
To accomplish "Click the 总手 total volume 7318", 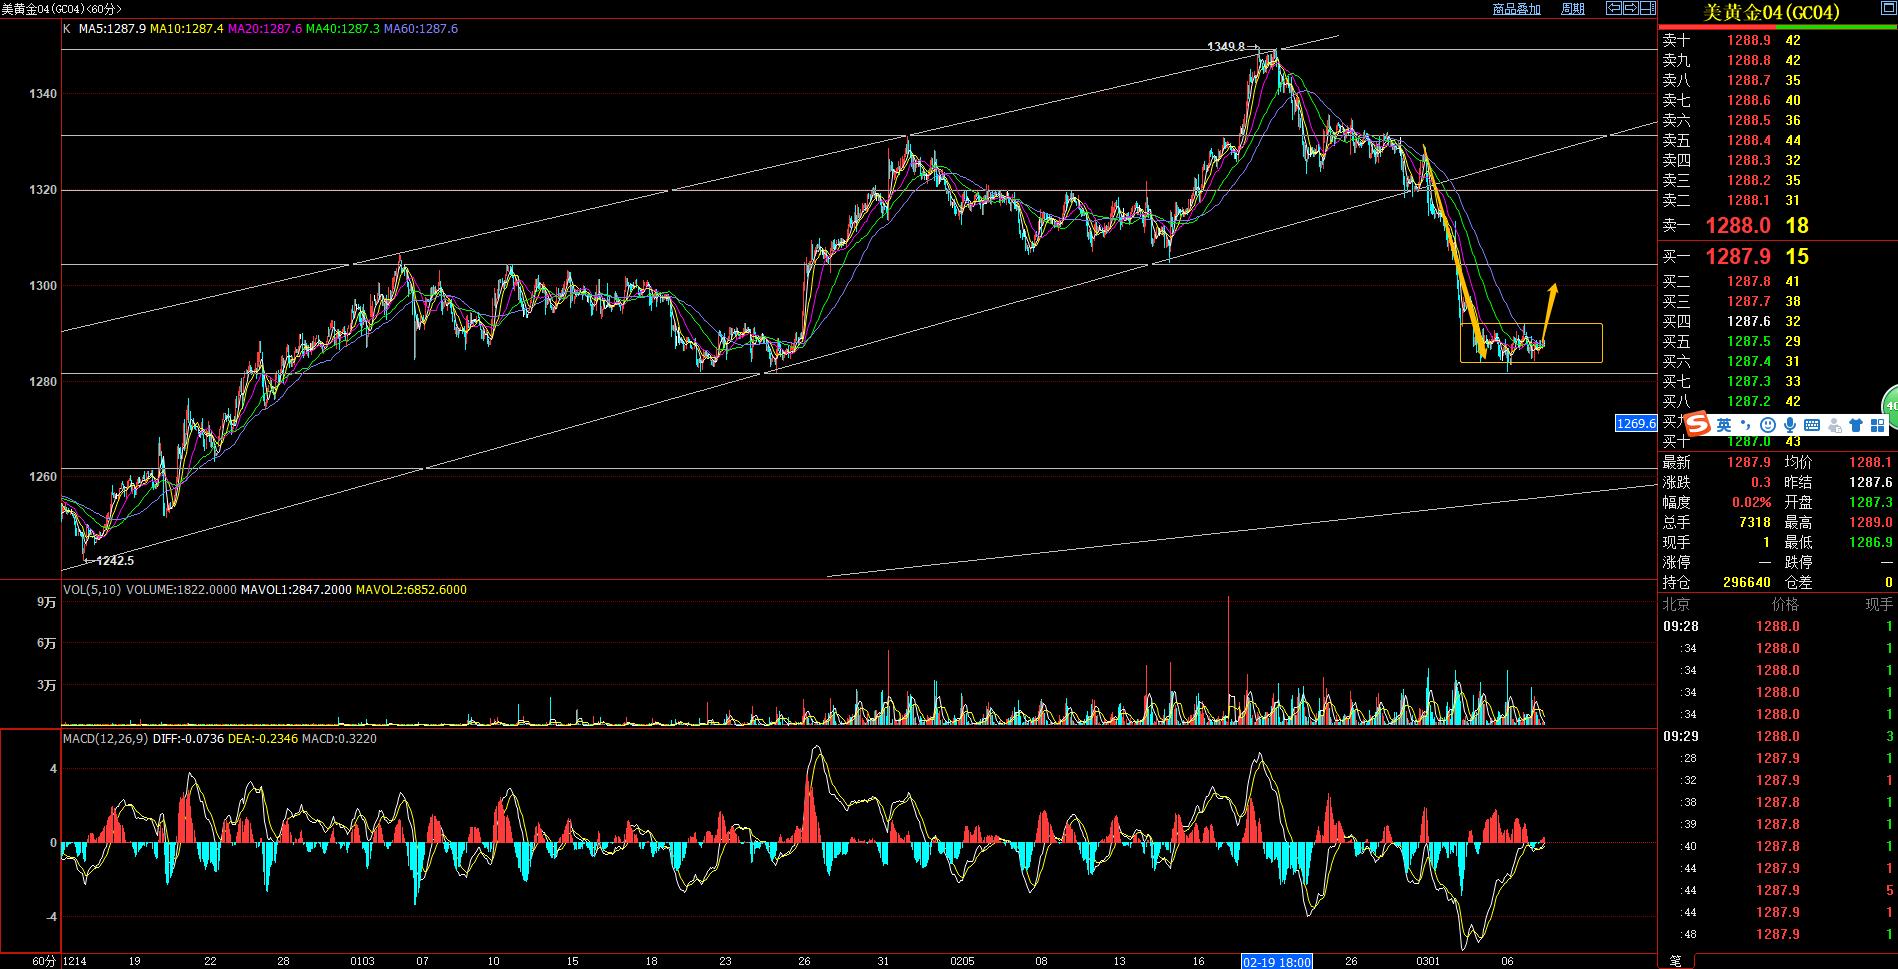I will (1755, 523).
